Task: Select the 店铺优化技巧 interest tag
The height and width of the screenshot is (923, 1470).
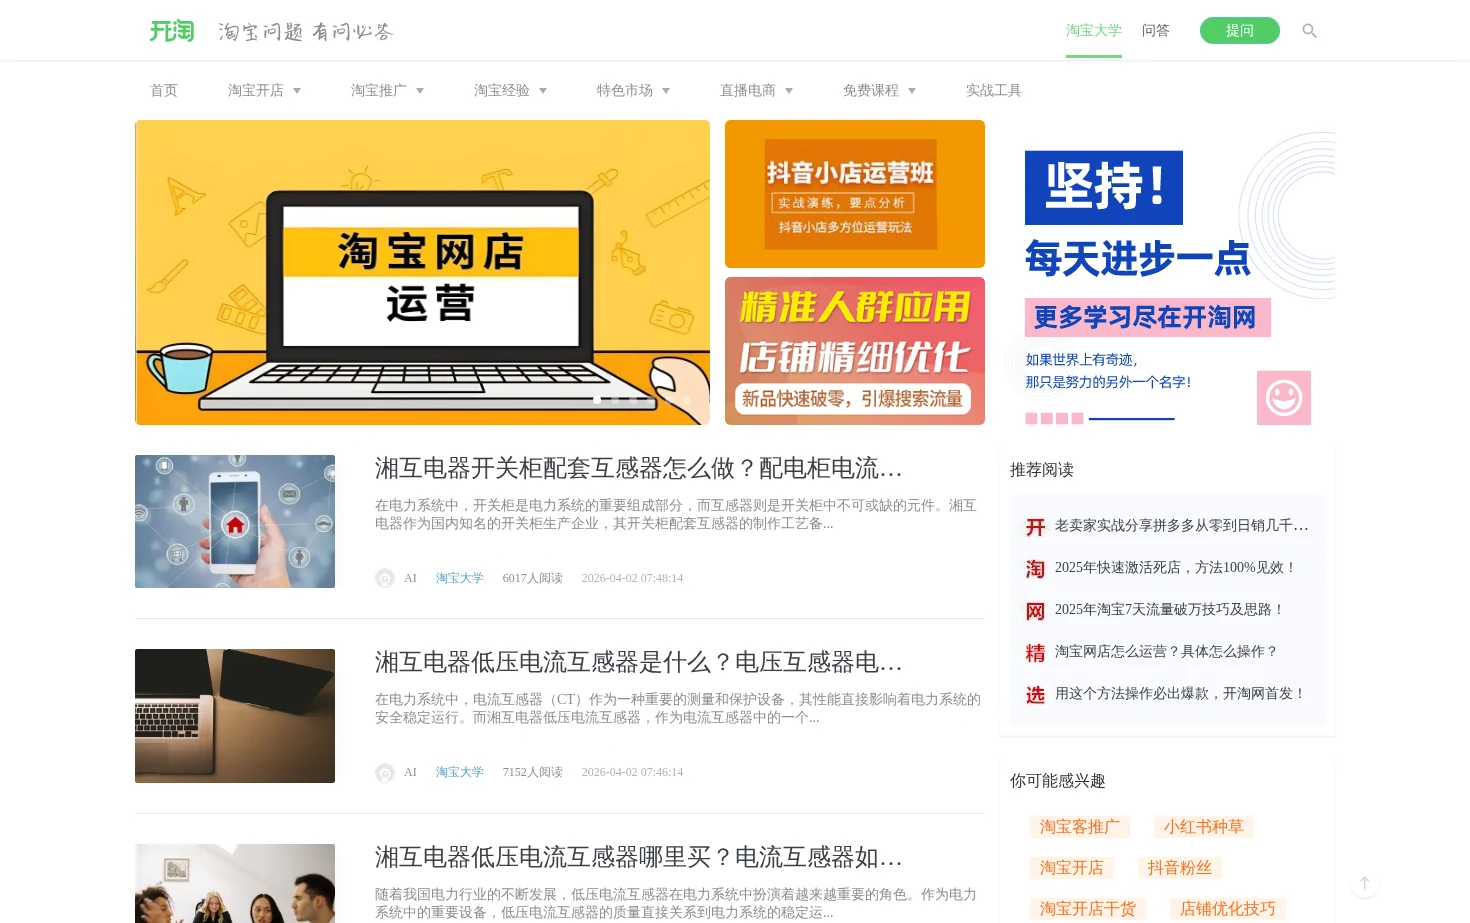Action: coord(1228,909)
